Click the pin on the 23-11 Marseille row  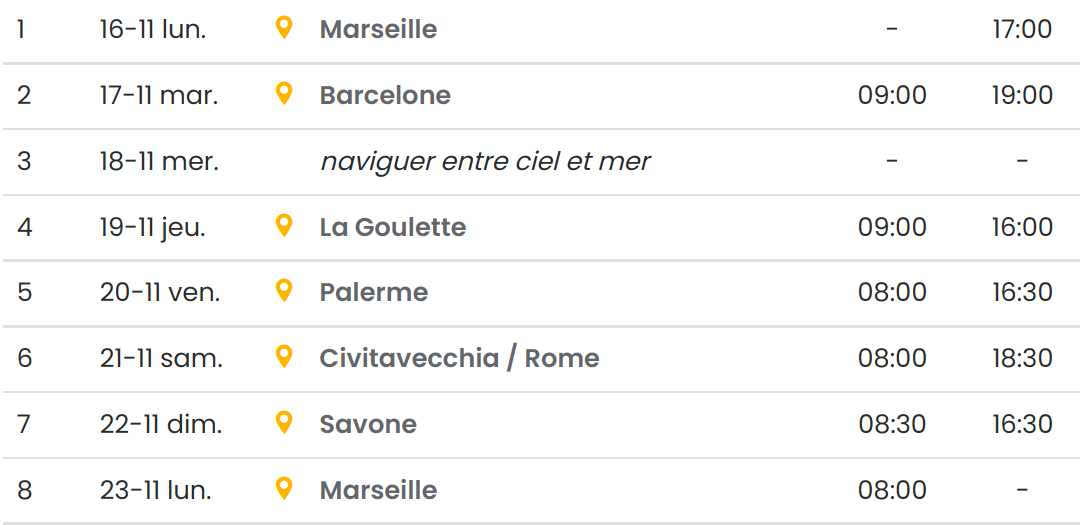(284, 489)
